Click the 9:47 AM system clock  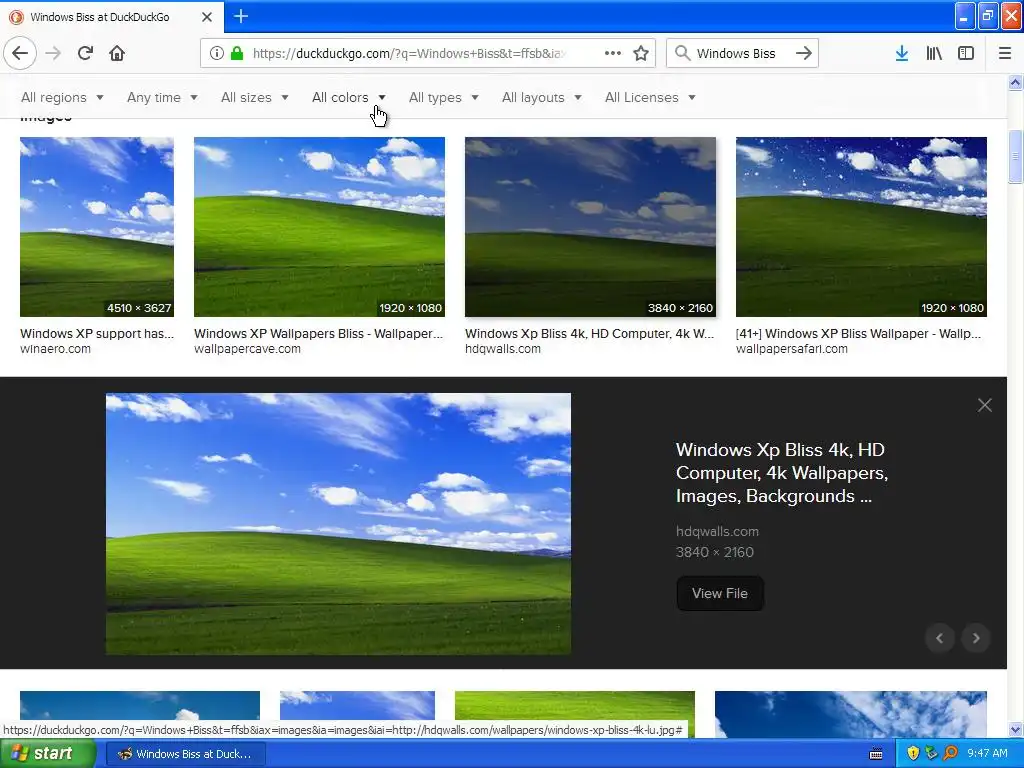point(987,753)
